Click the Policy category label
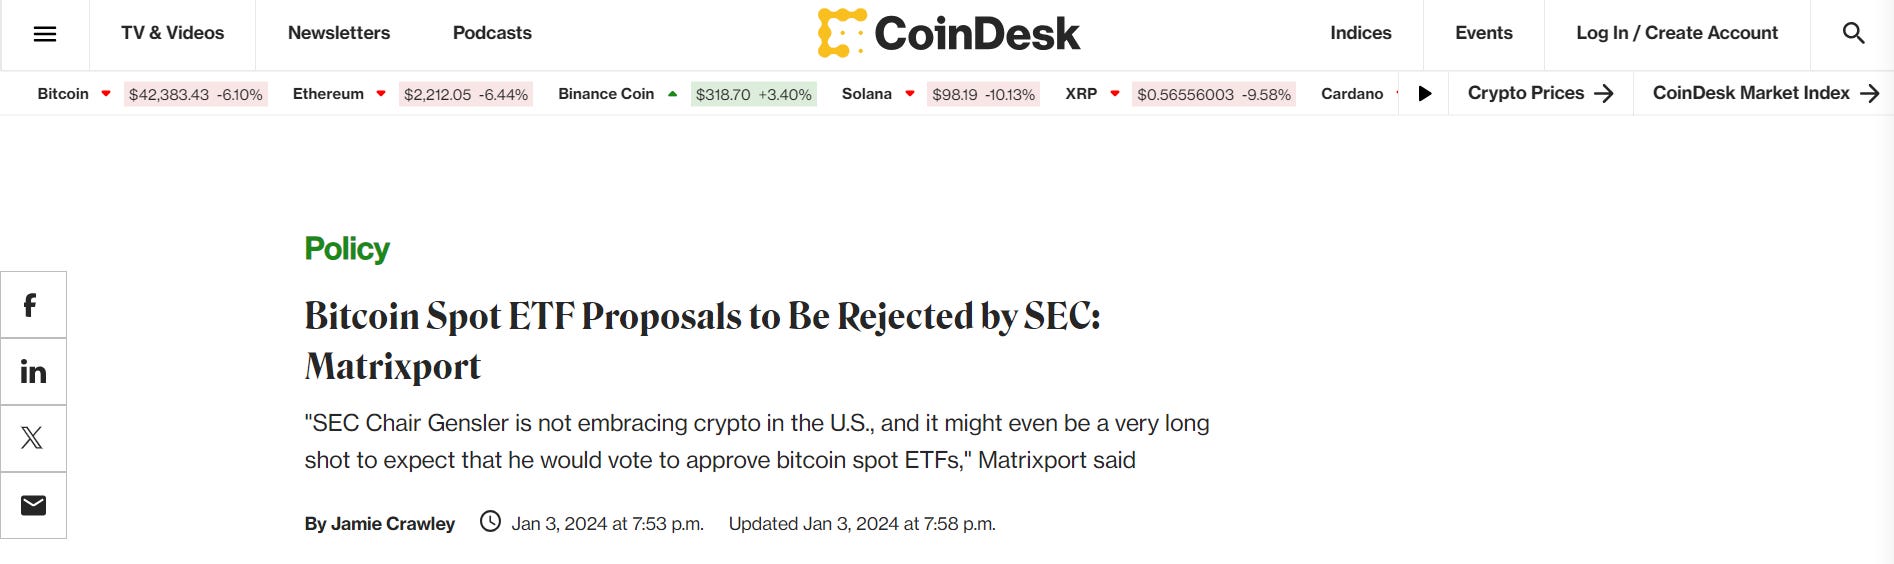The image size is (1894, 564). click(347, 248)
